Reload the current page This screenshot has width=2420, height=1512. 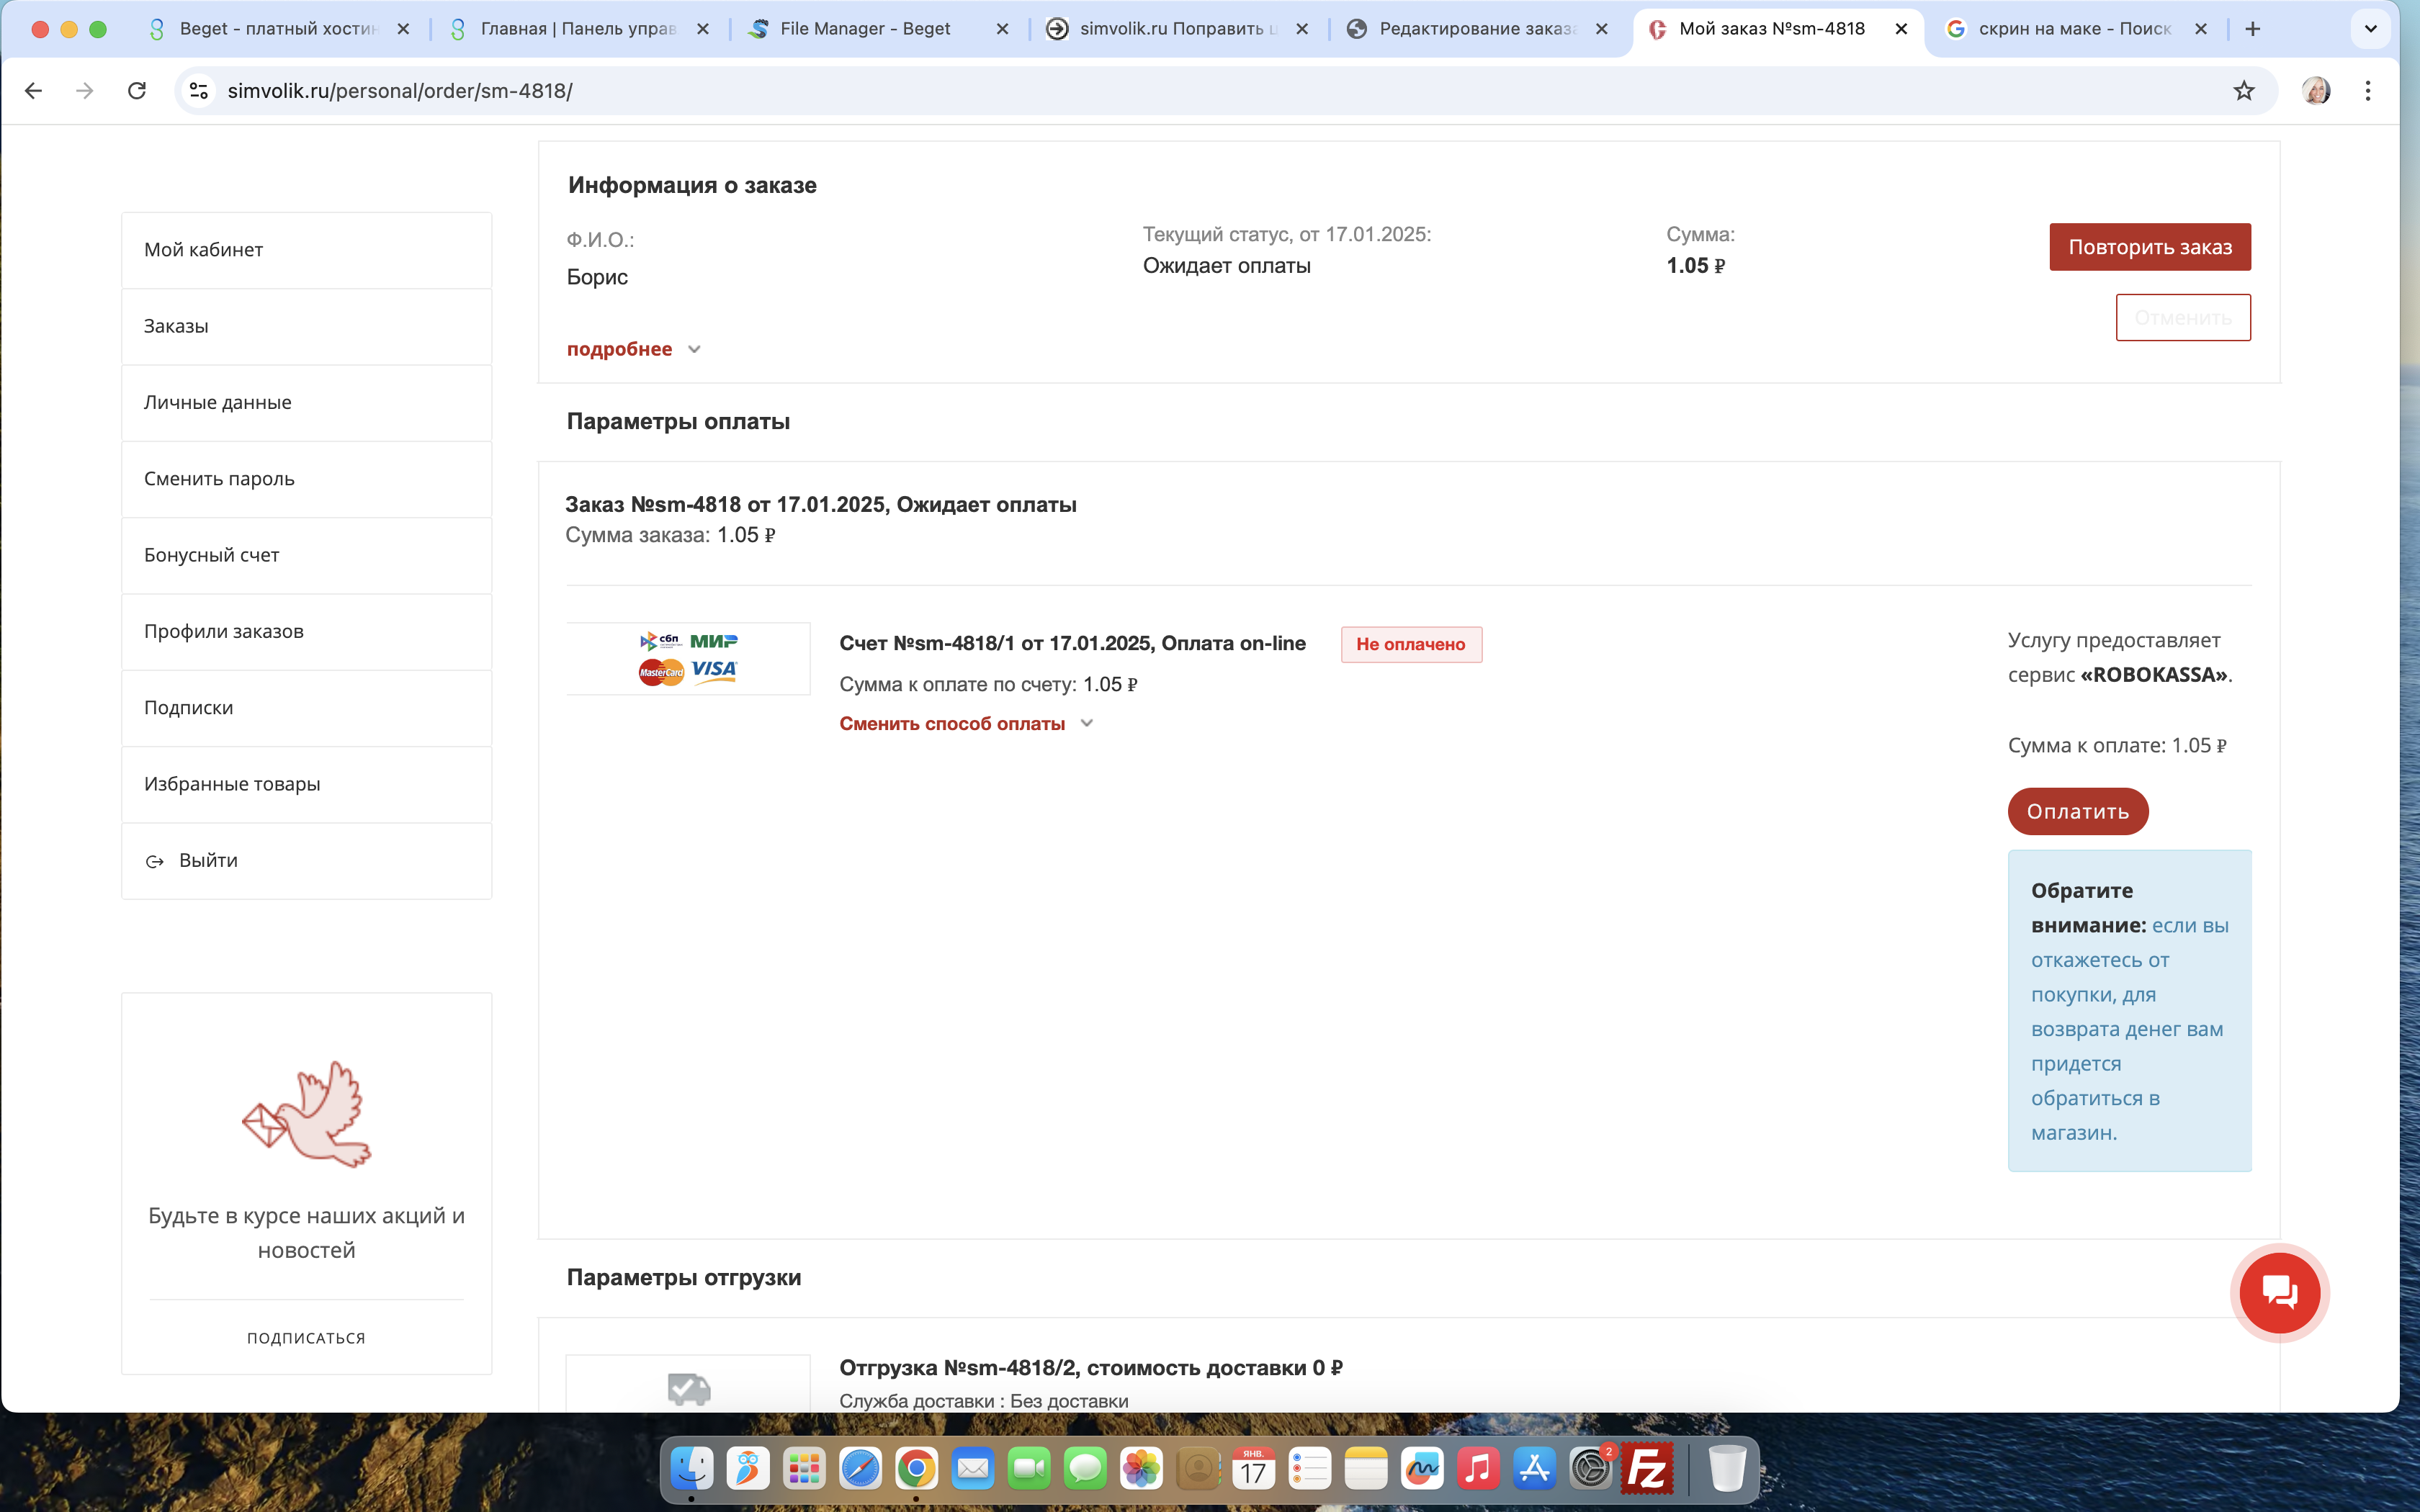click(x=137, y=91)
